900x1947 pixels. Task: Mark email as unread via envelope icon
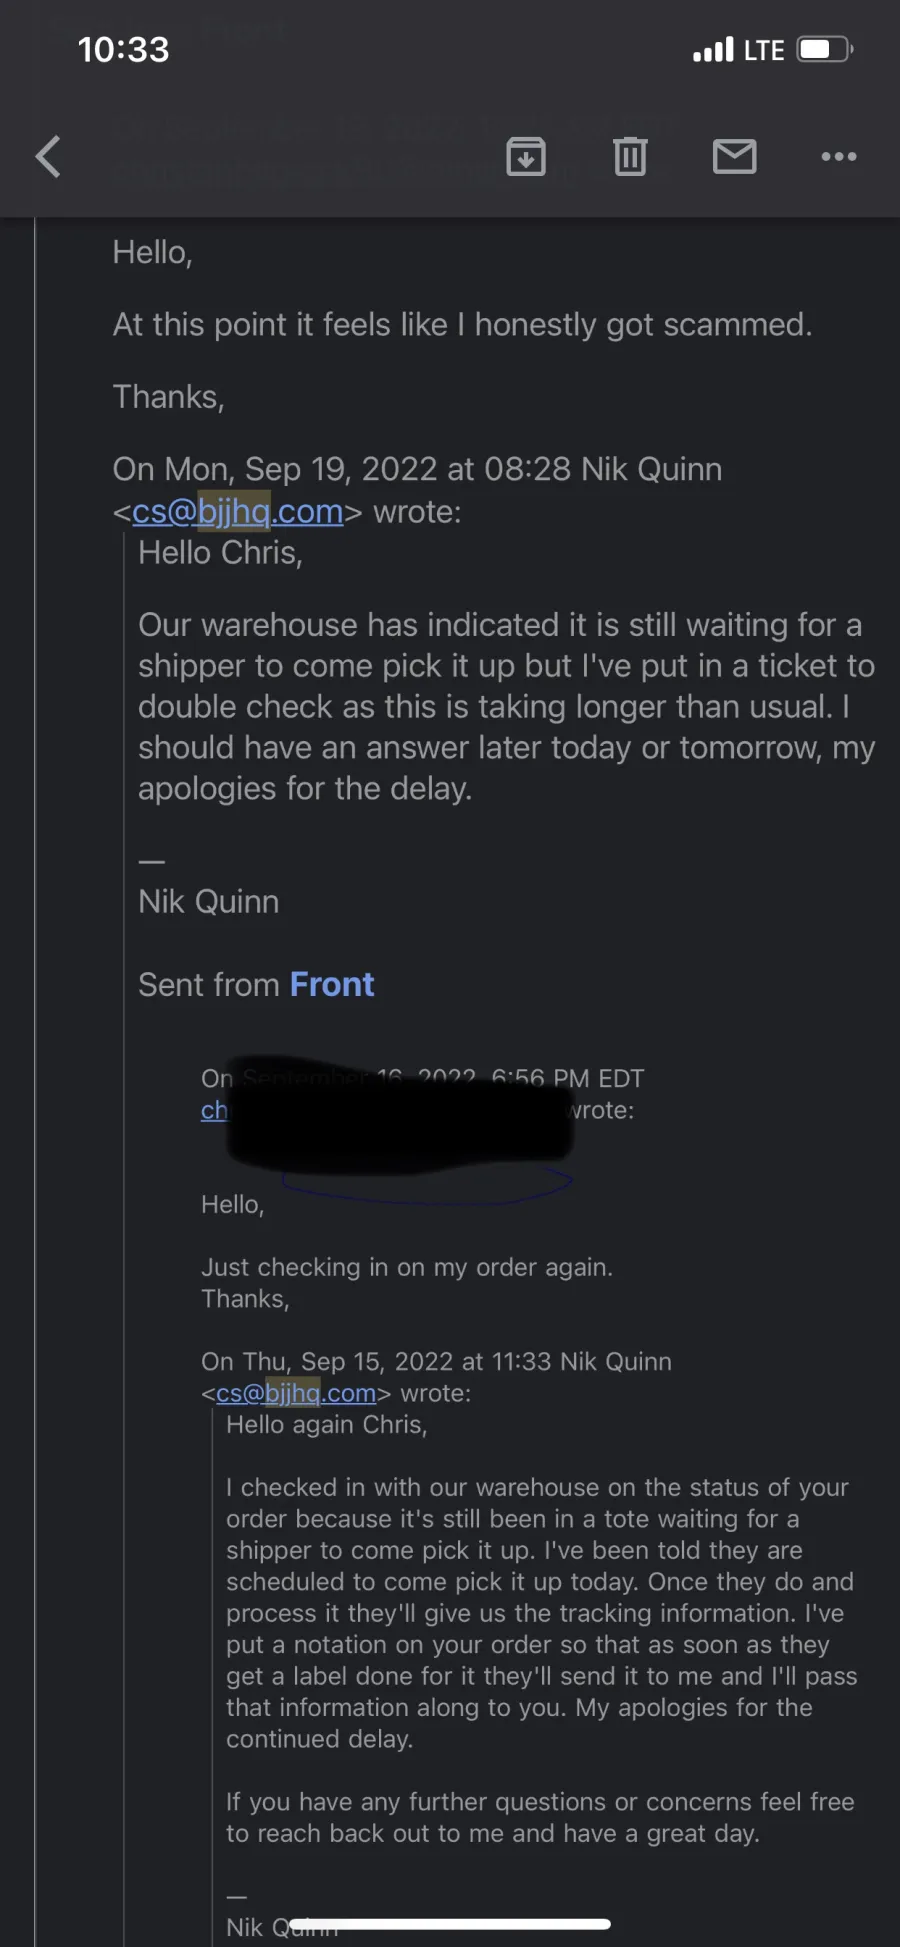[x=734, y=157]
